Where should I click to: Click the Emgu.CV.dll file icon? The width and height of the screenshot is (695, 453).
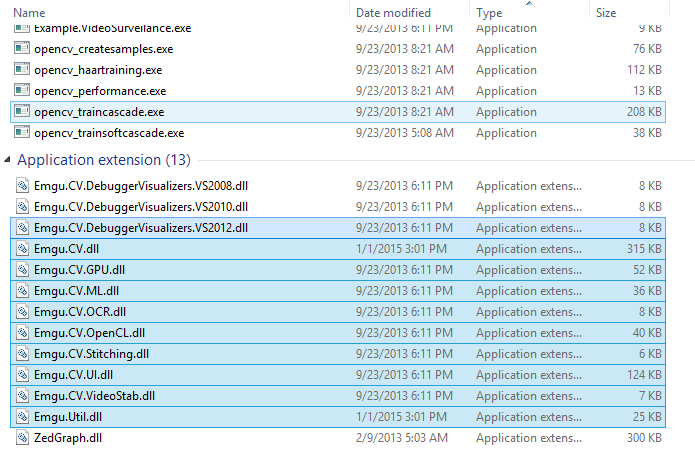point(23,248)
